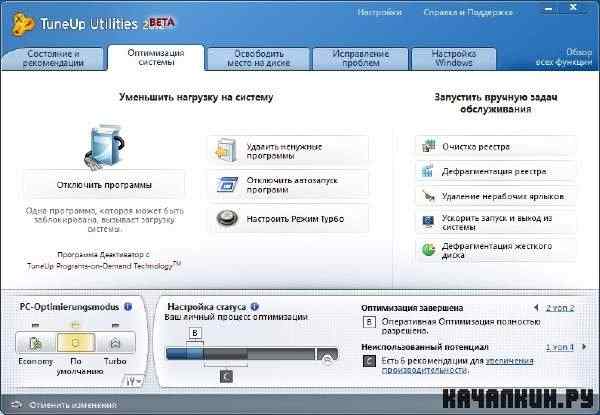
Task: Click the Дефрагментация жесткого диска icon
Action: [429, 249]
